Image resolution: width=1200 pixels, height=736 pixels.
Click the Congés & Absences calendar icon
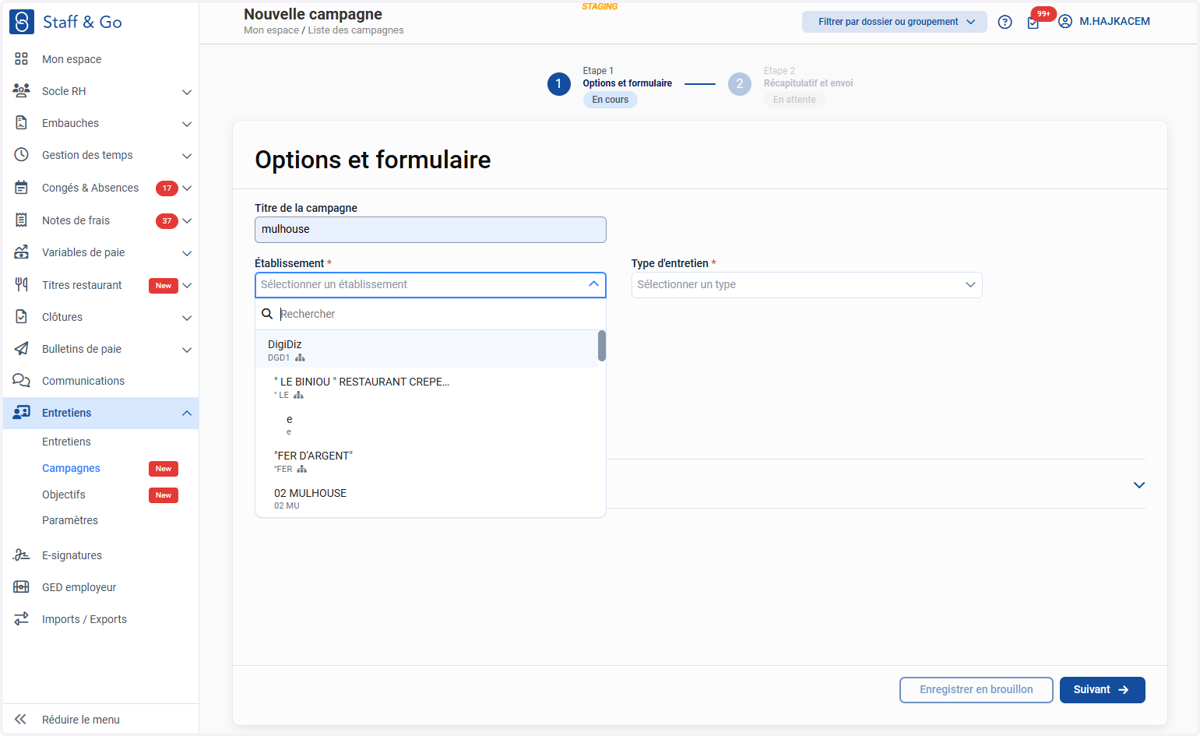[x=21, y=188]
